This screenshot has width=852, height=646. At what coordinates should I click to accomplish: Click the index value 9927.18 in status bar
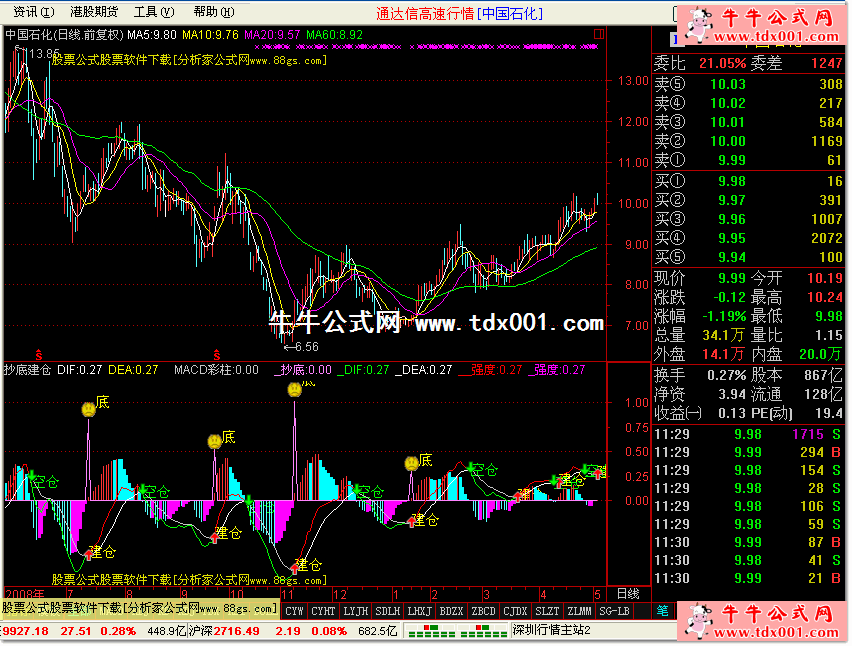click(26, 631)
